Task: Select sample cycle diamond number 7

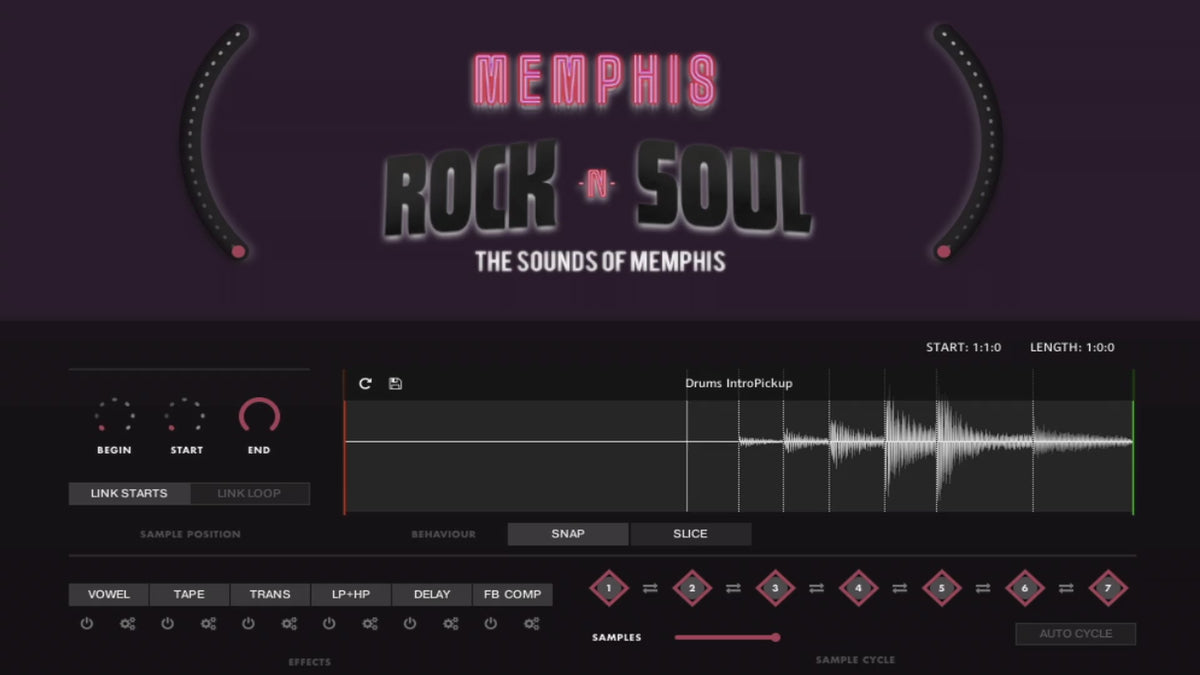Action: pyautogui.click(x=1107, y=589)
